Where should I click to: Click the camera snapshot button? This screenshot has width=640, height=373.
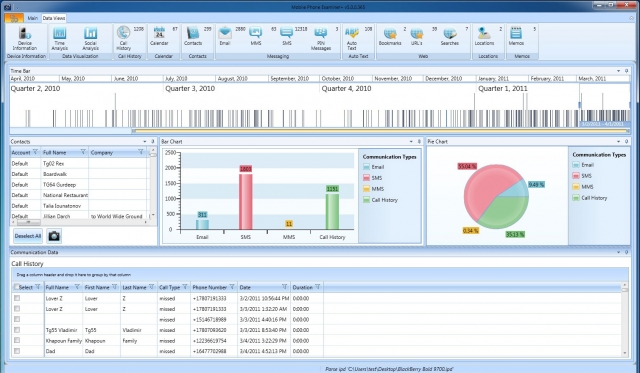point(53,236)
